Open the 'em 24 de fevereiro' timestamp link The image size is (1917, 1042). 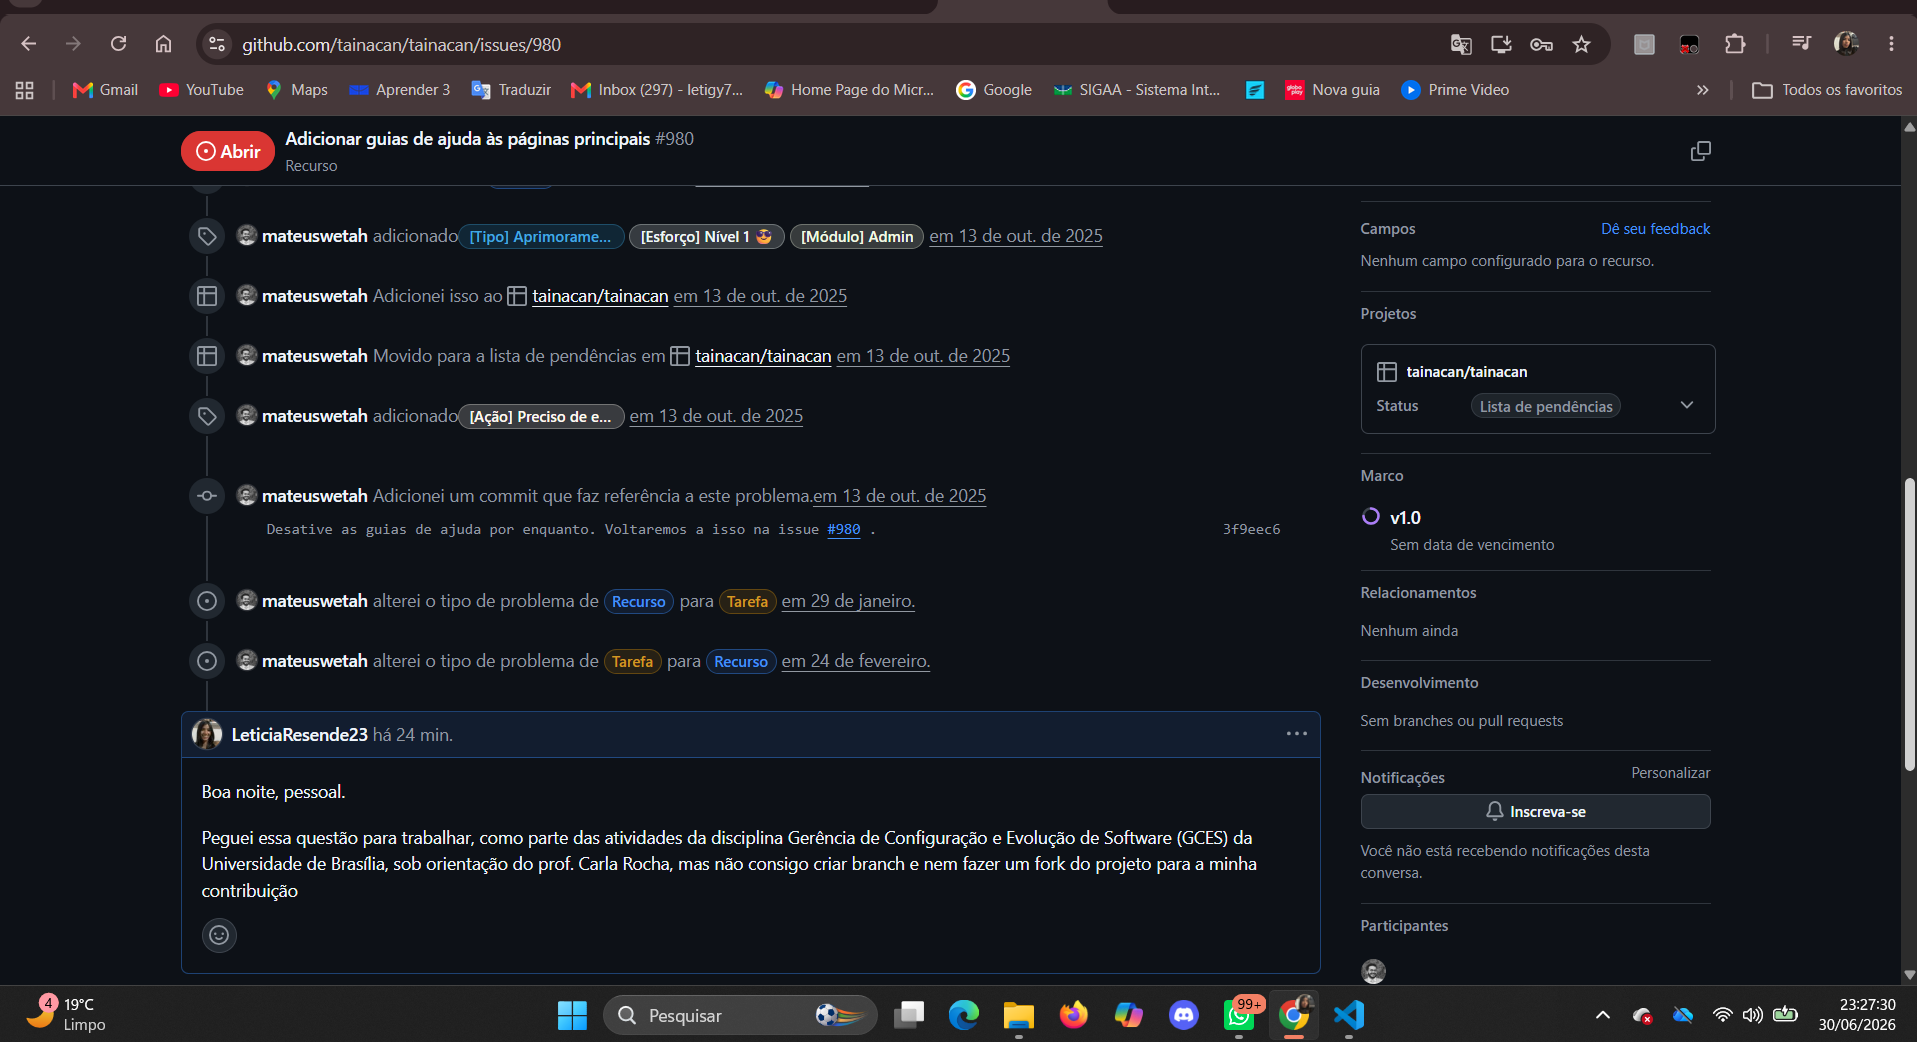tap(855, 661)
